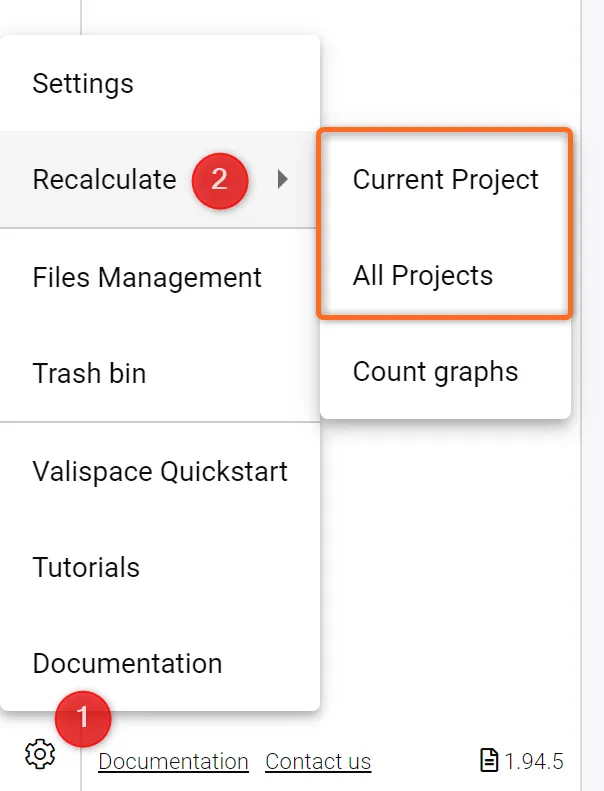Click the Contact us link
The width and height of the screenshot is (604, 791).
(318, 761)
